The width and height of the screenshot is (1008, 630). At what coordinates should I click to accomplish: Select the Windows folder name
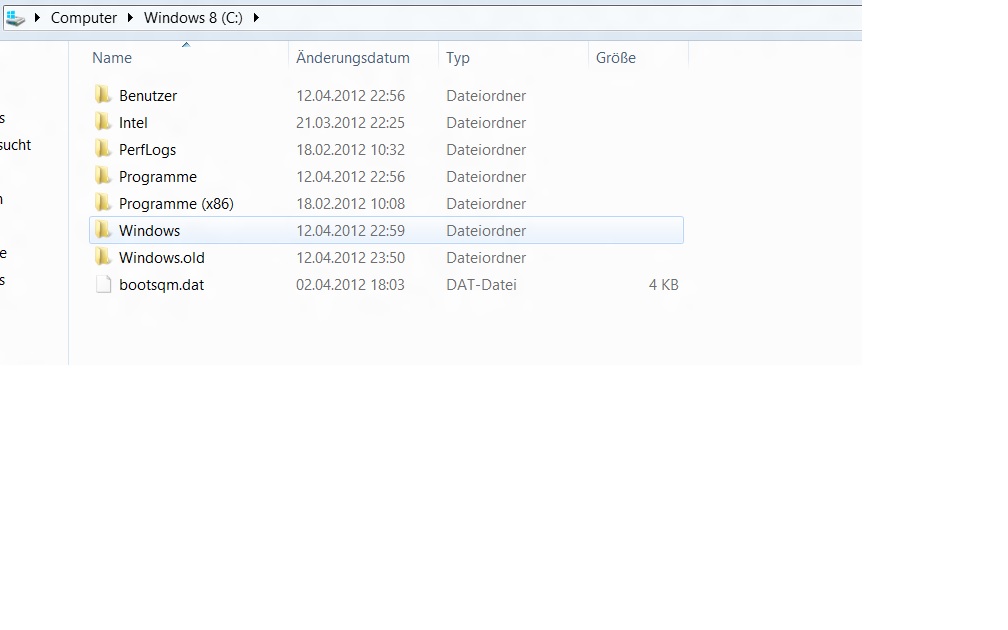pos(149,231)
